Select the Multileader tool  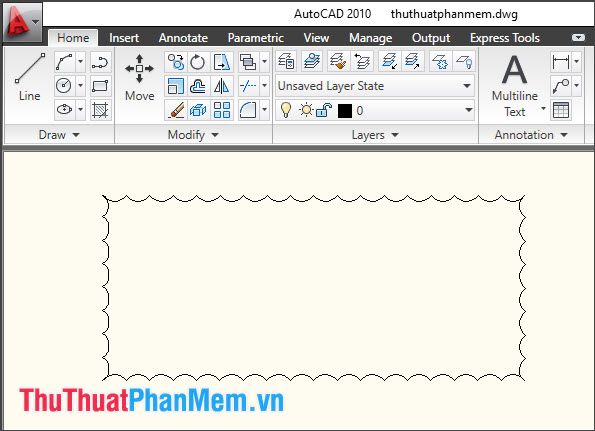pyautogui.click(x=561, y=86)
